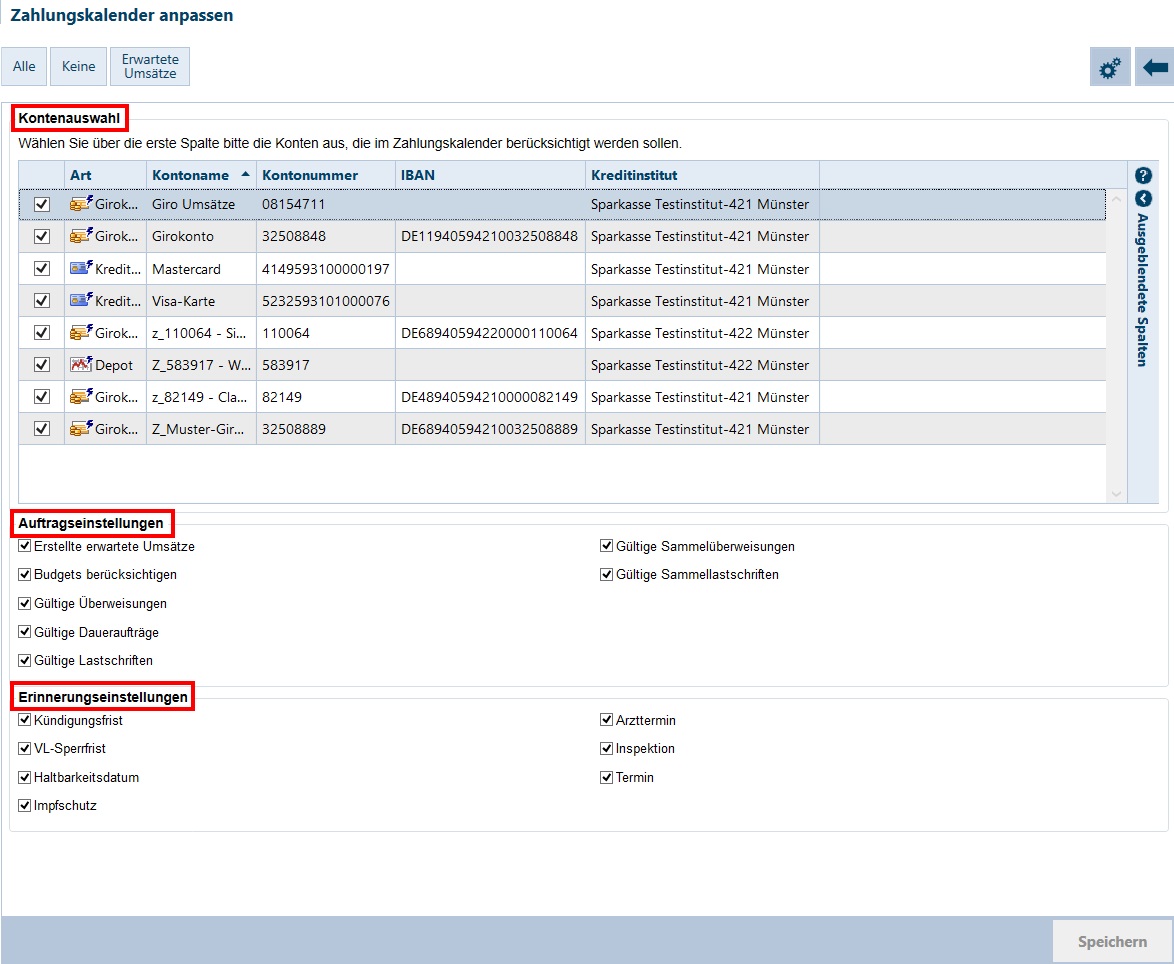Screen dimensions: 1174x964
Task: Click the Z_Muster-Giro account type icon
Action: point(81,429)
